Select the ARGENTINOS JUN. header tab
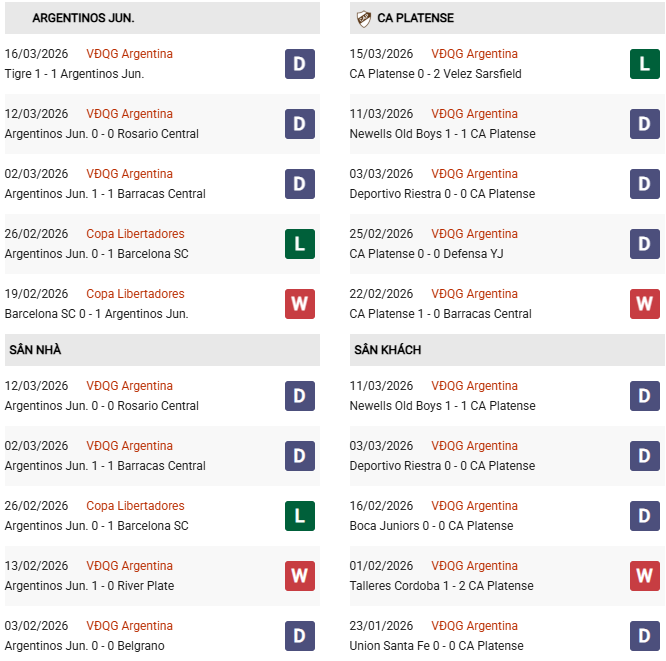Screen dimensions: 666x661 [x=84, y=18]
